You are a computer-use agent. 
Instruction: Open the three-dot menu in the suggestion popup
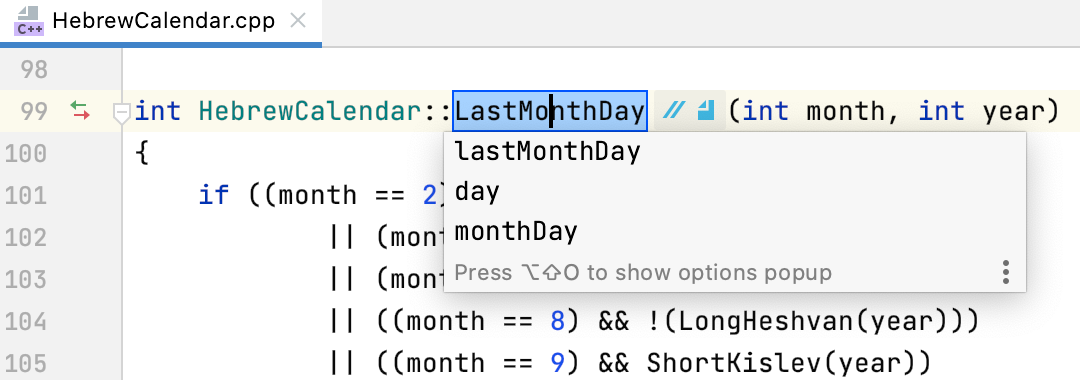coord(1006,272)
